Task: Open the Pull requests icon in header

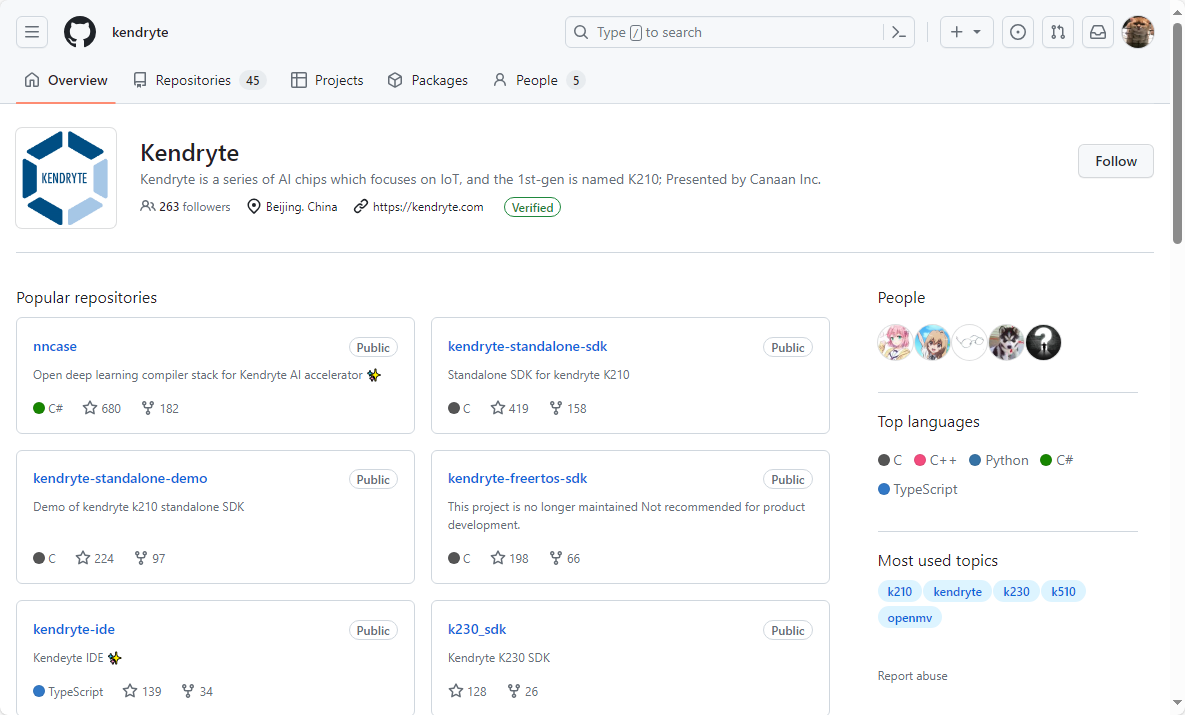Action: click(1058, 32)
